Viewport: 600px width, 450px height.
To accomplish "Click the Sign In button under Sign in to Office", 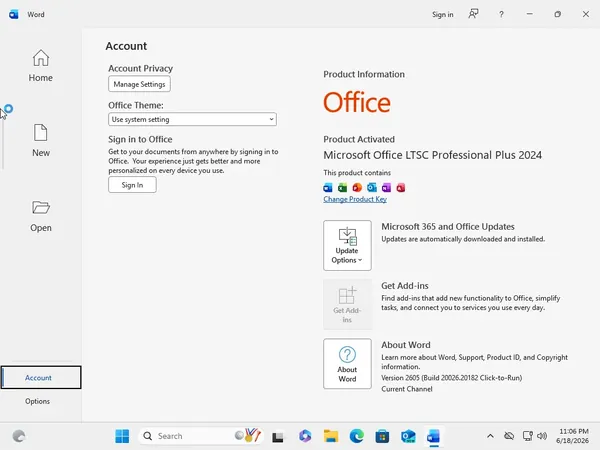I will click(x=132, y=185).
